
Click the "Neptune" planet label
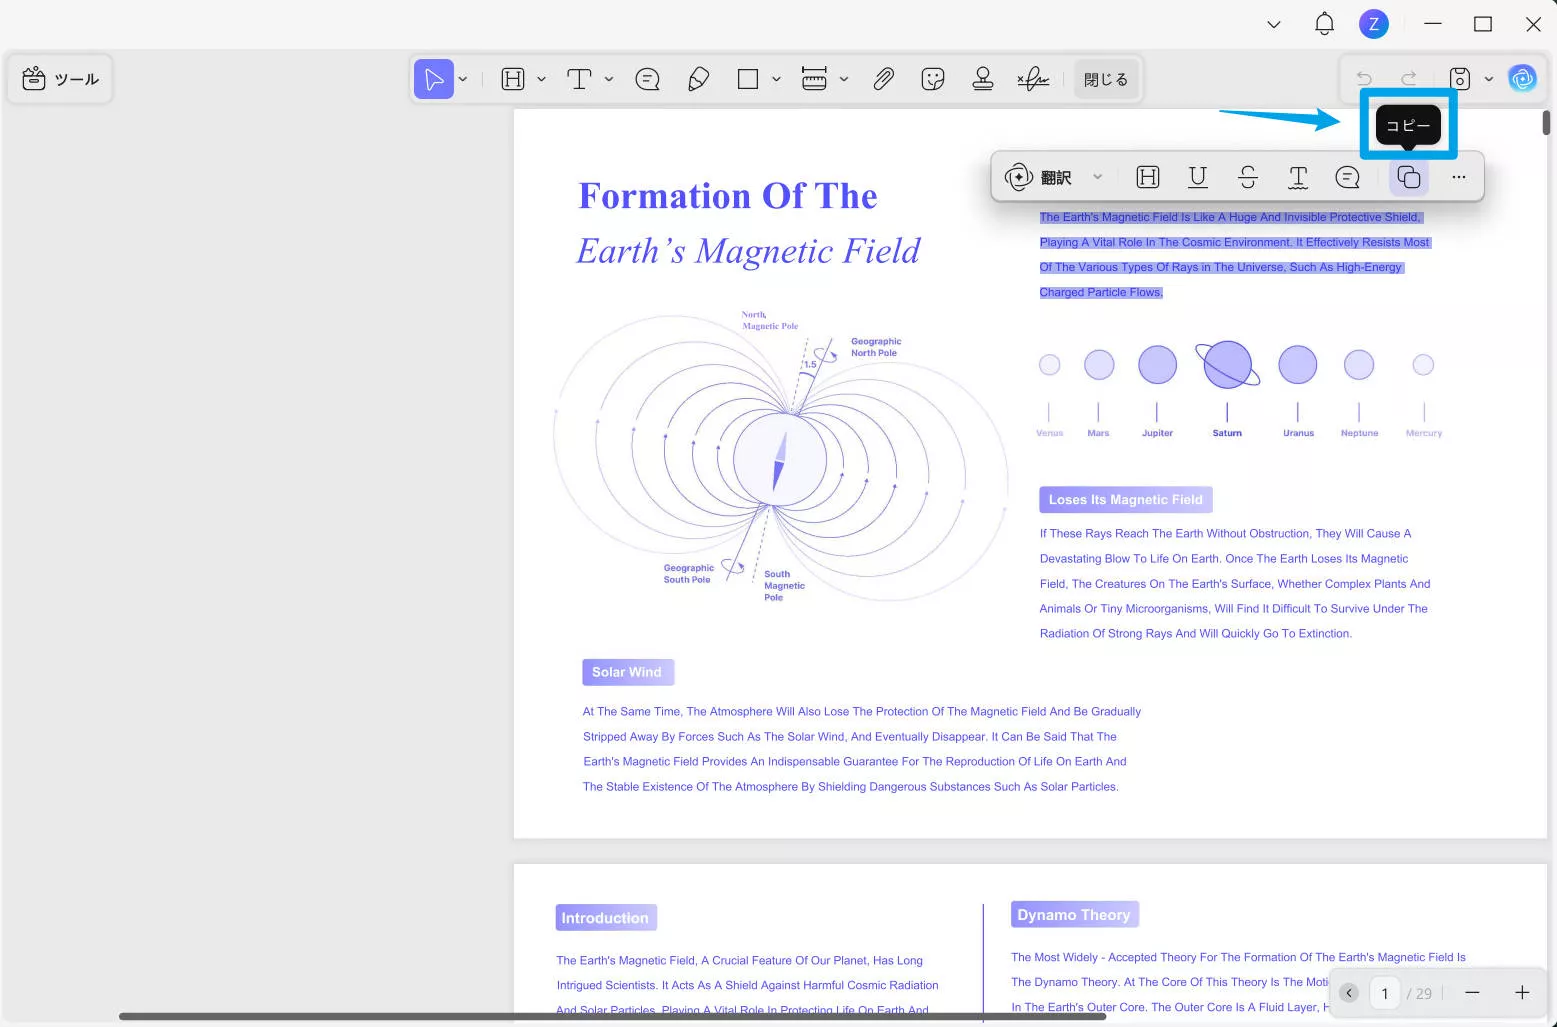(x=1360, y=433)
